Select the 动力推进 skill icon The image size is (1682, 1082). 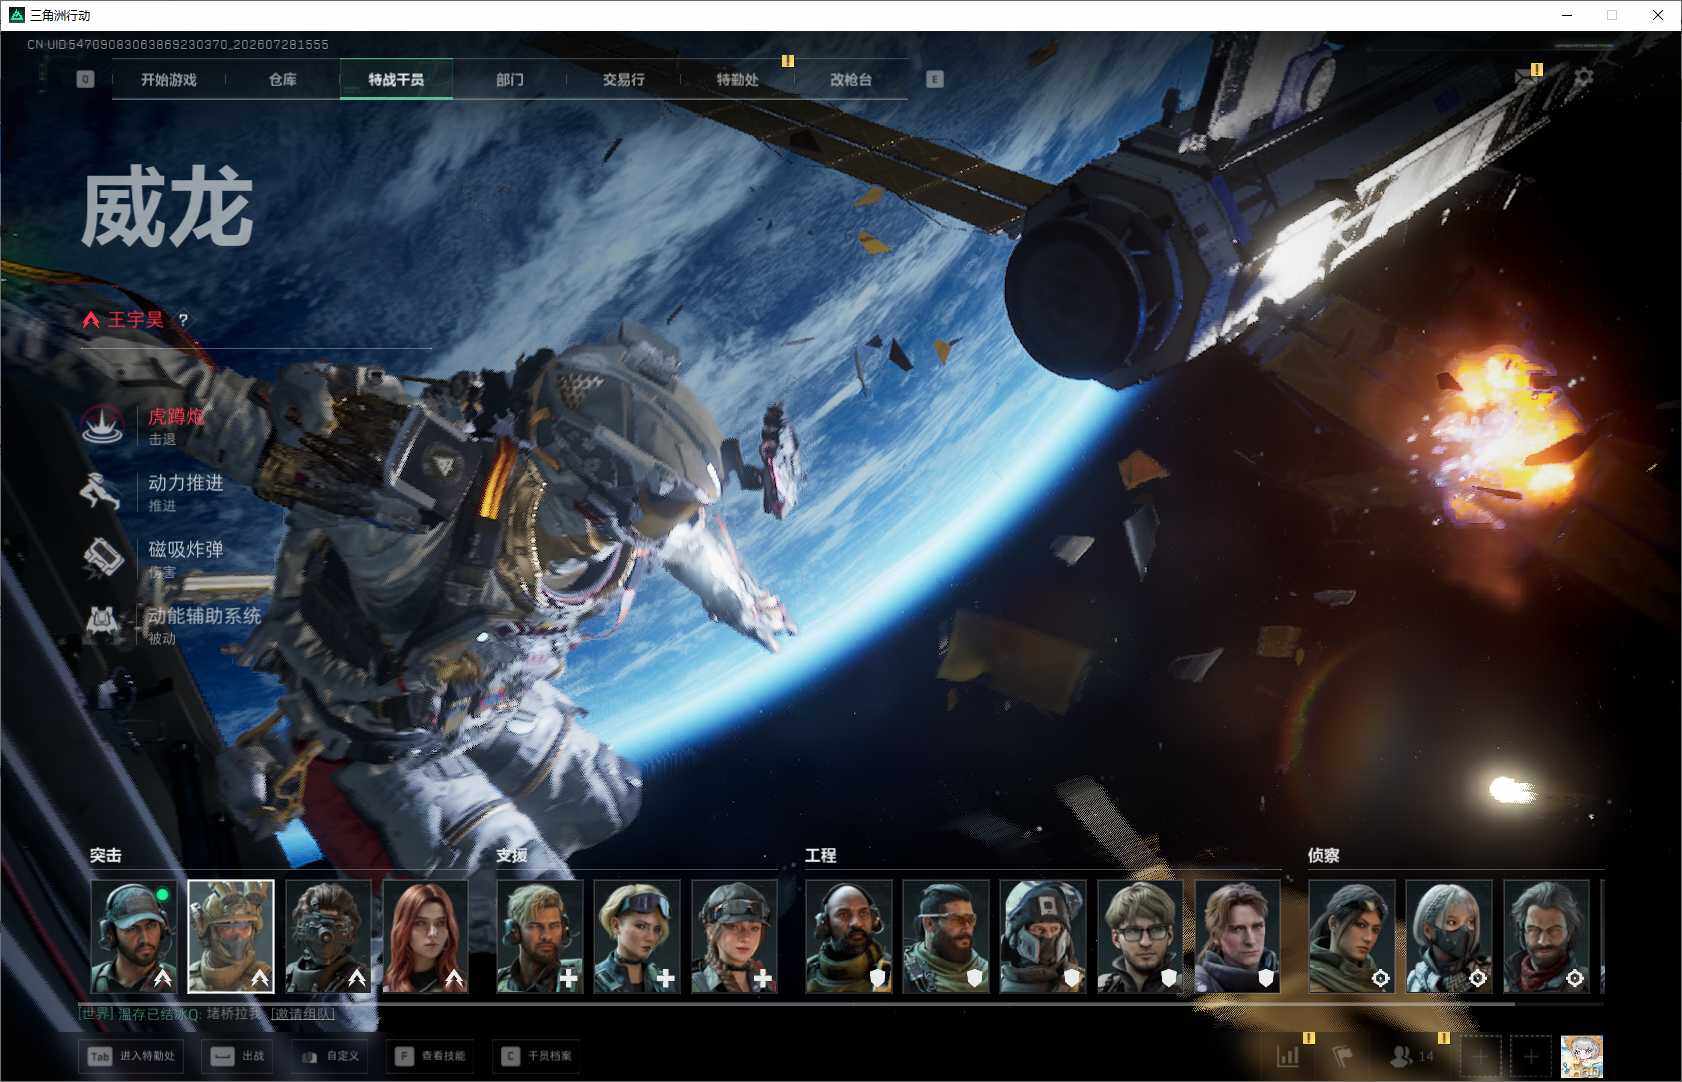coord(102,491)
